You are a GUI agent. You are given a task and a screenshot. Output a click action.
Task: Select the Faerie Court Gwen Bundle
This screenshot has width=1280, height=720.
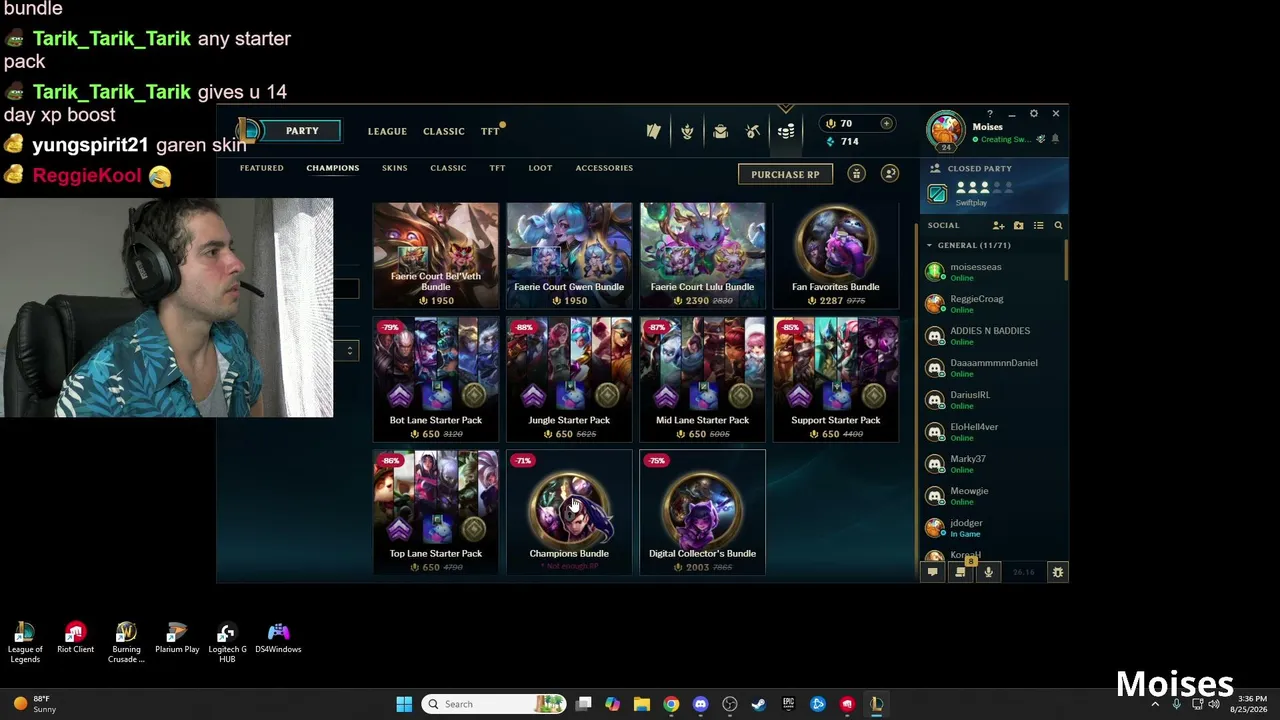[x=569, y=255]
